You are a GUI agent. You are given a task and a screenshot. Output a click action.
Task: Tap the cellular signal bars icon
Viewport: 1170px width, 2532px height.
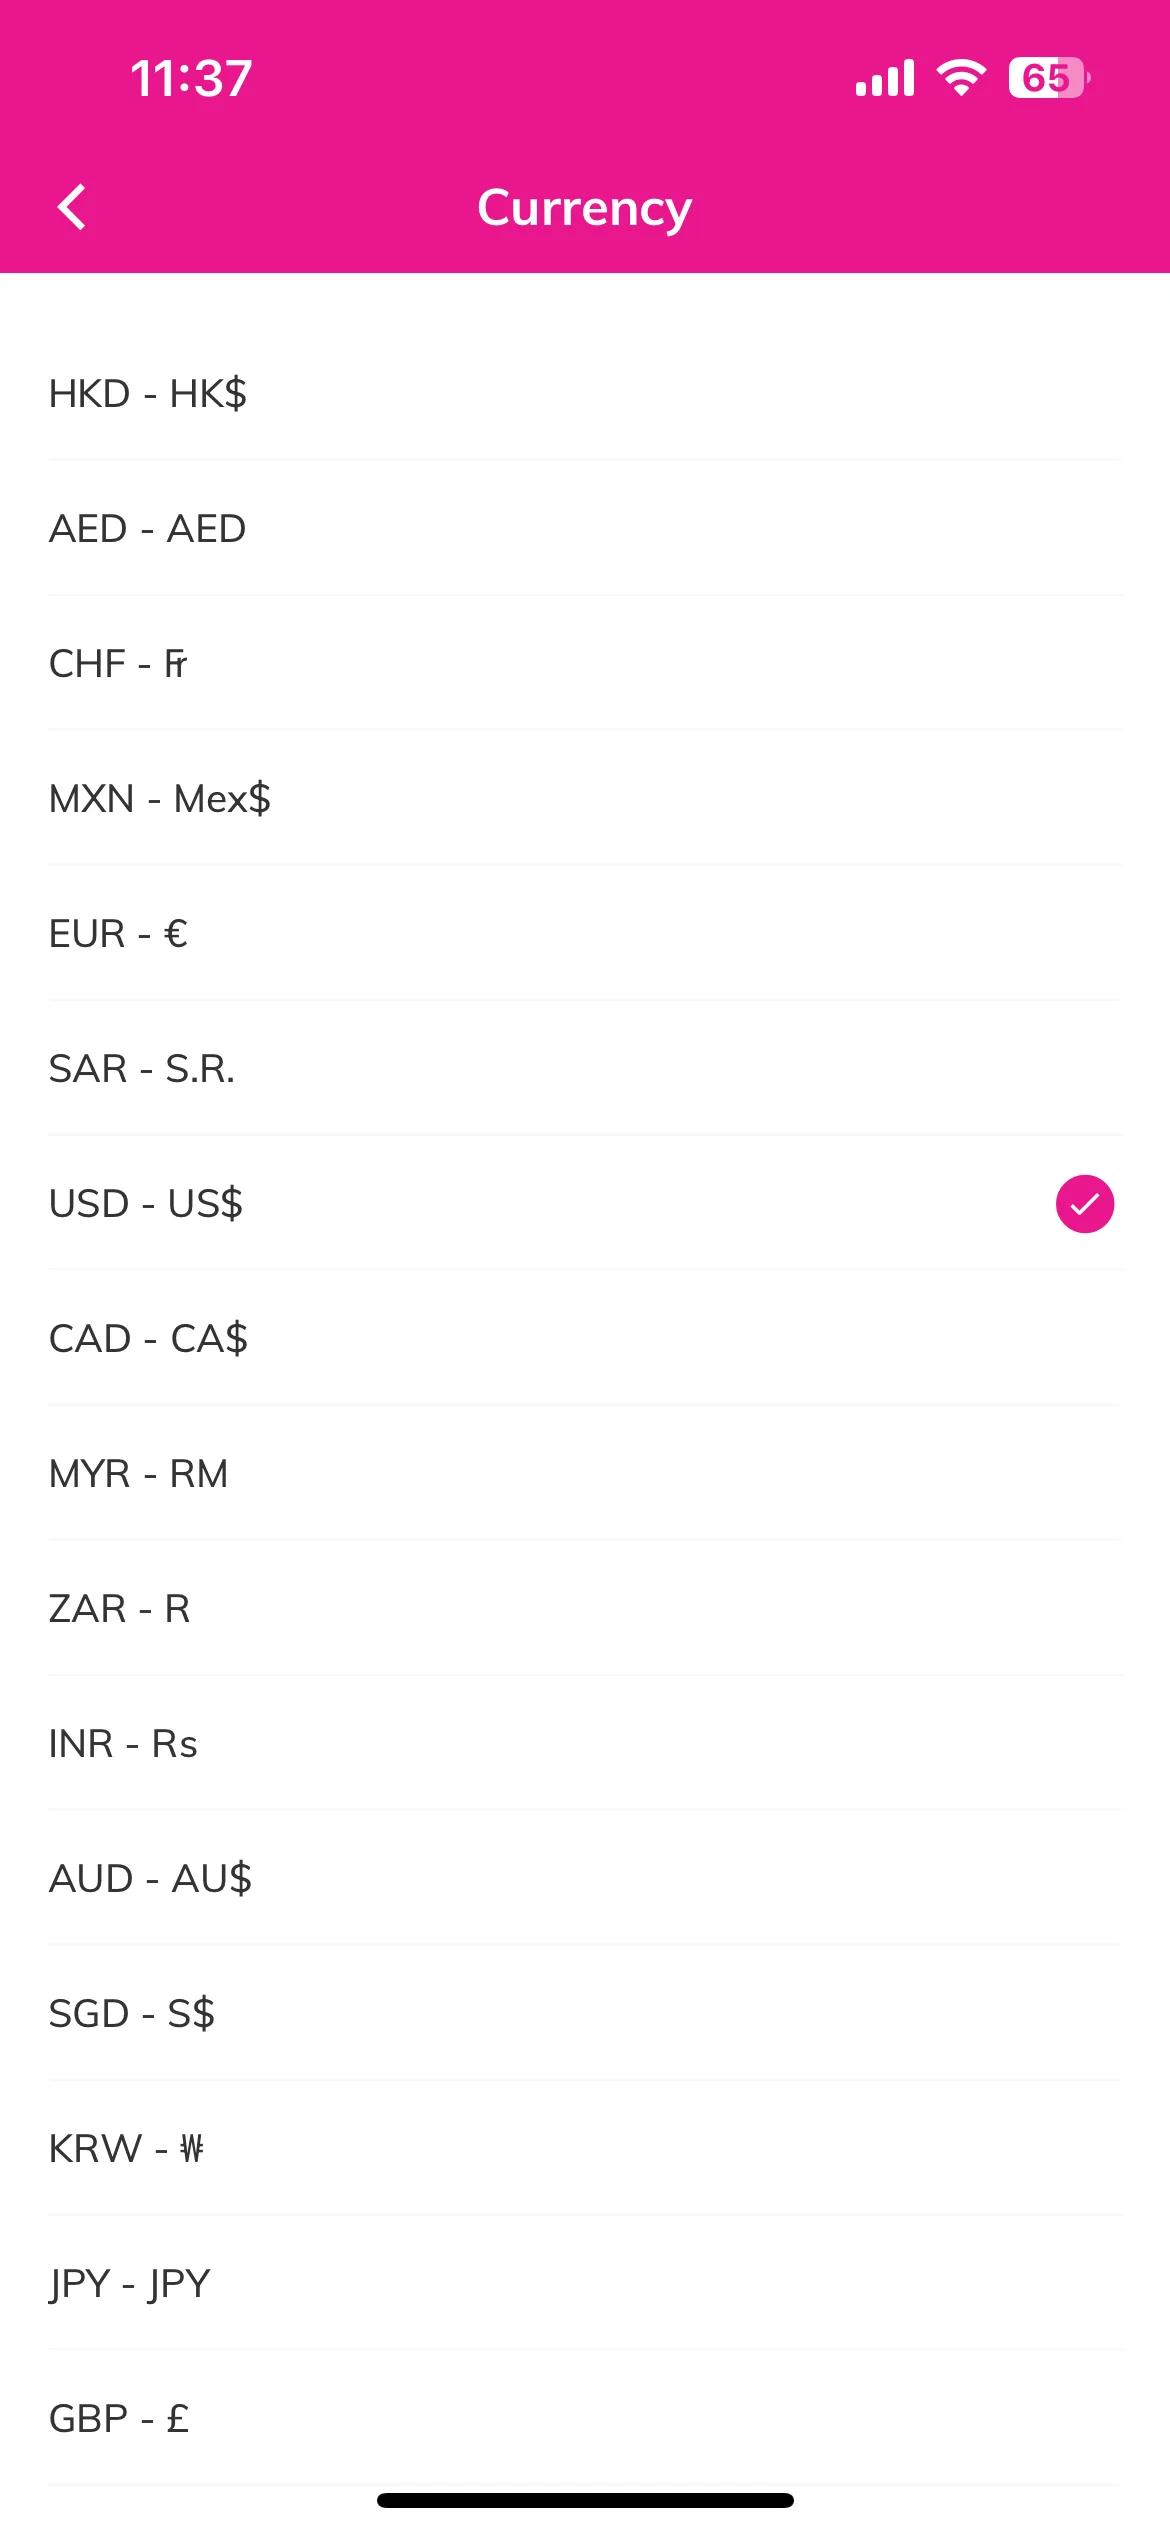[x=885, y=77]
